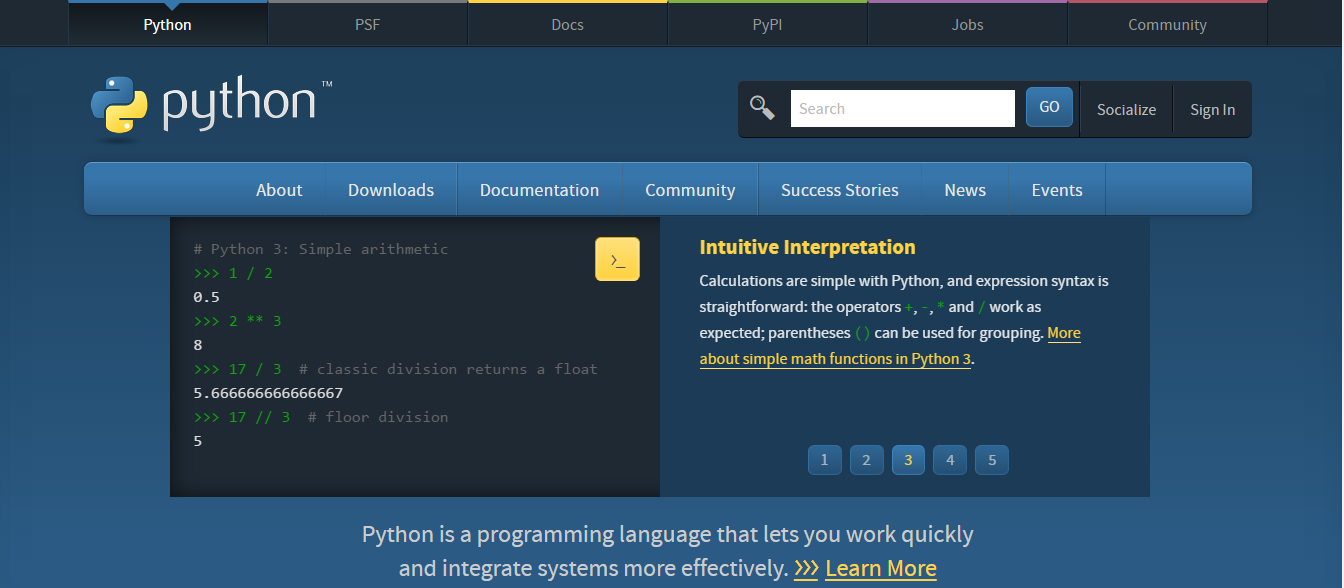The width and height of the screenshot is (1344, 588).
Task: Launch the interactive shell button
Action: [617, 259]
